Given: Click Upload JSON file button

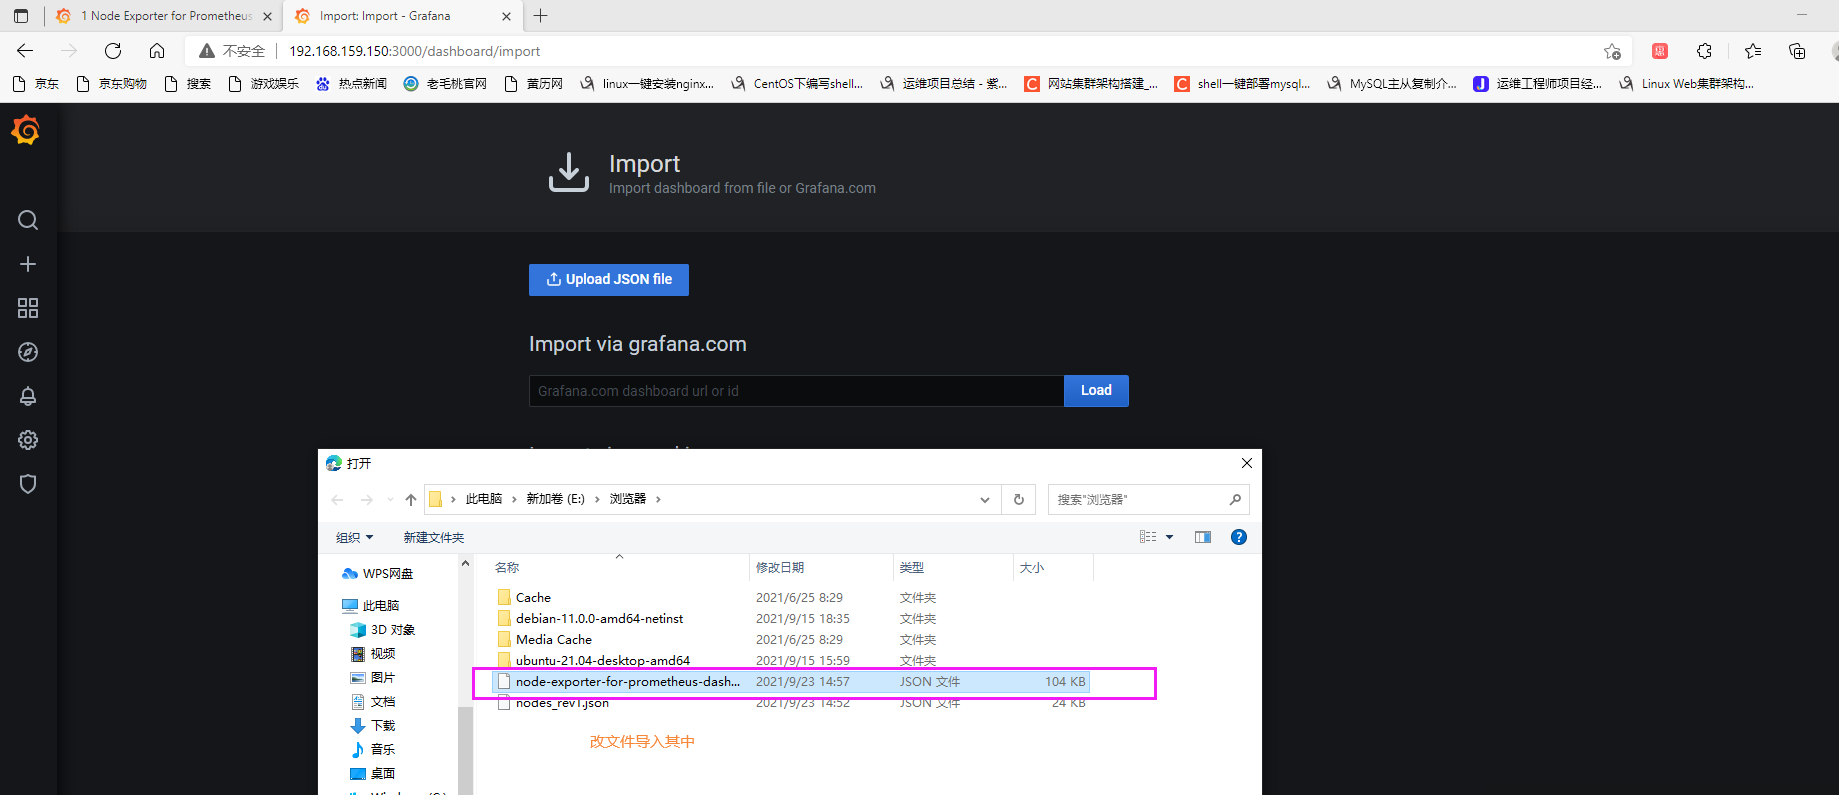Looking at the screenshot, I should [609, 280].
